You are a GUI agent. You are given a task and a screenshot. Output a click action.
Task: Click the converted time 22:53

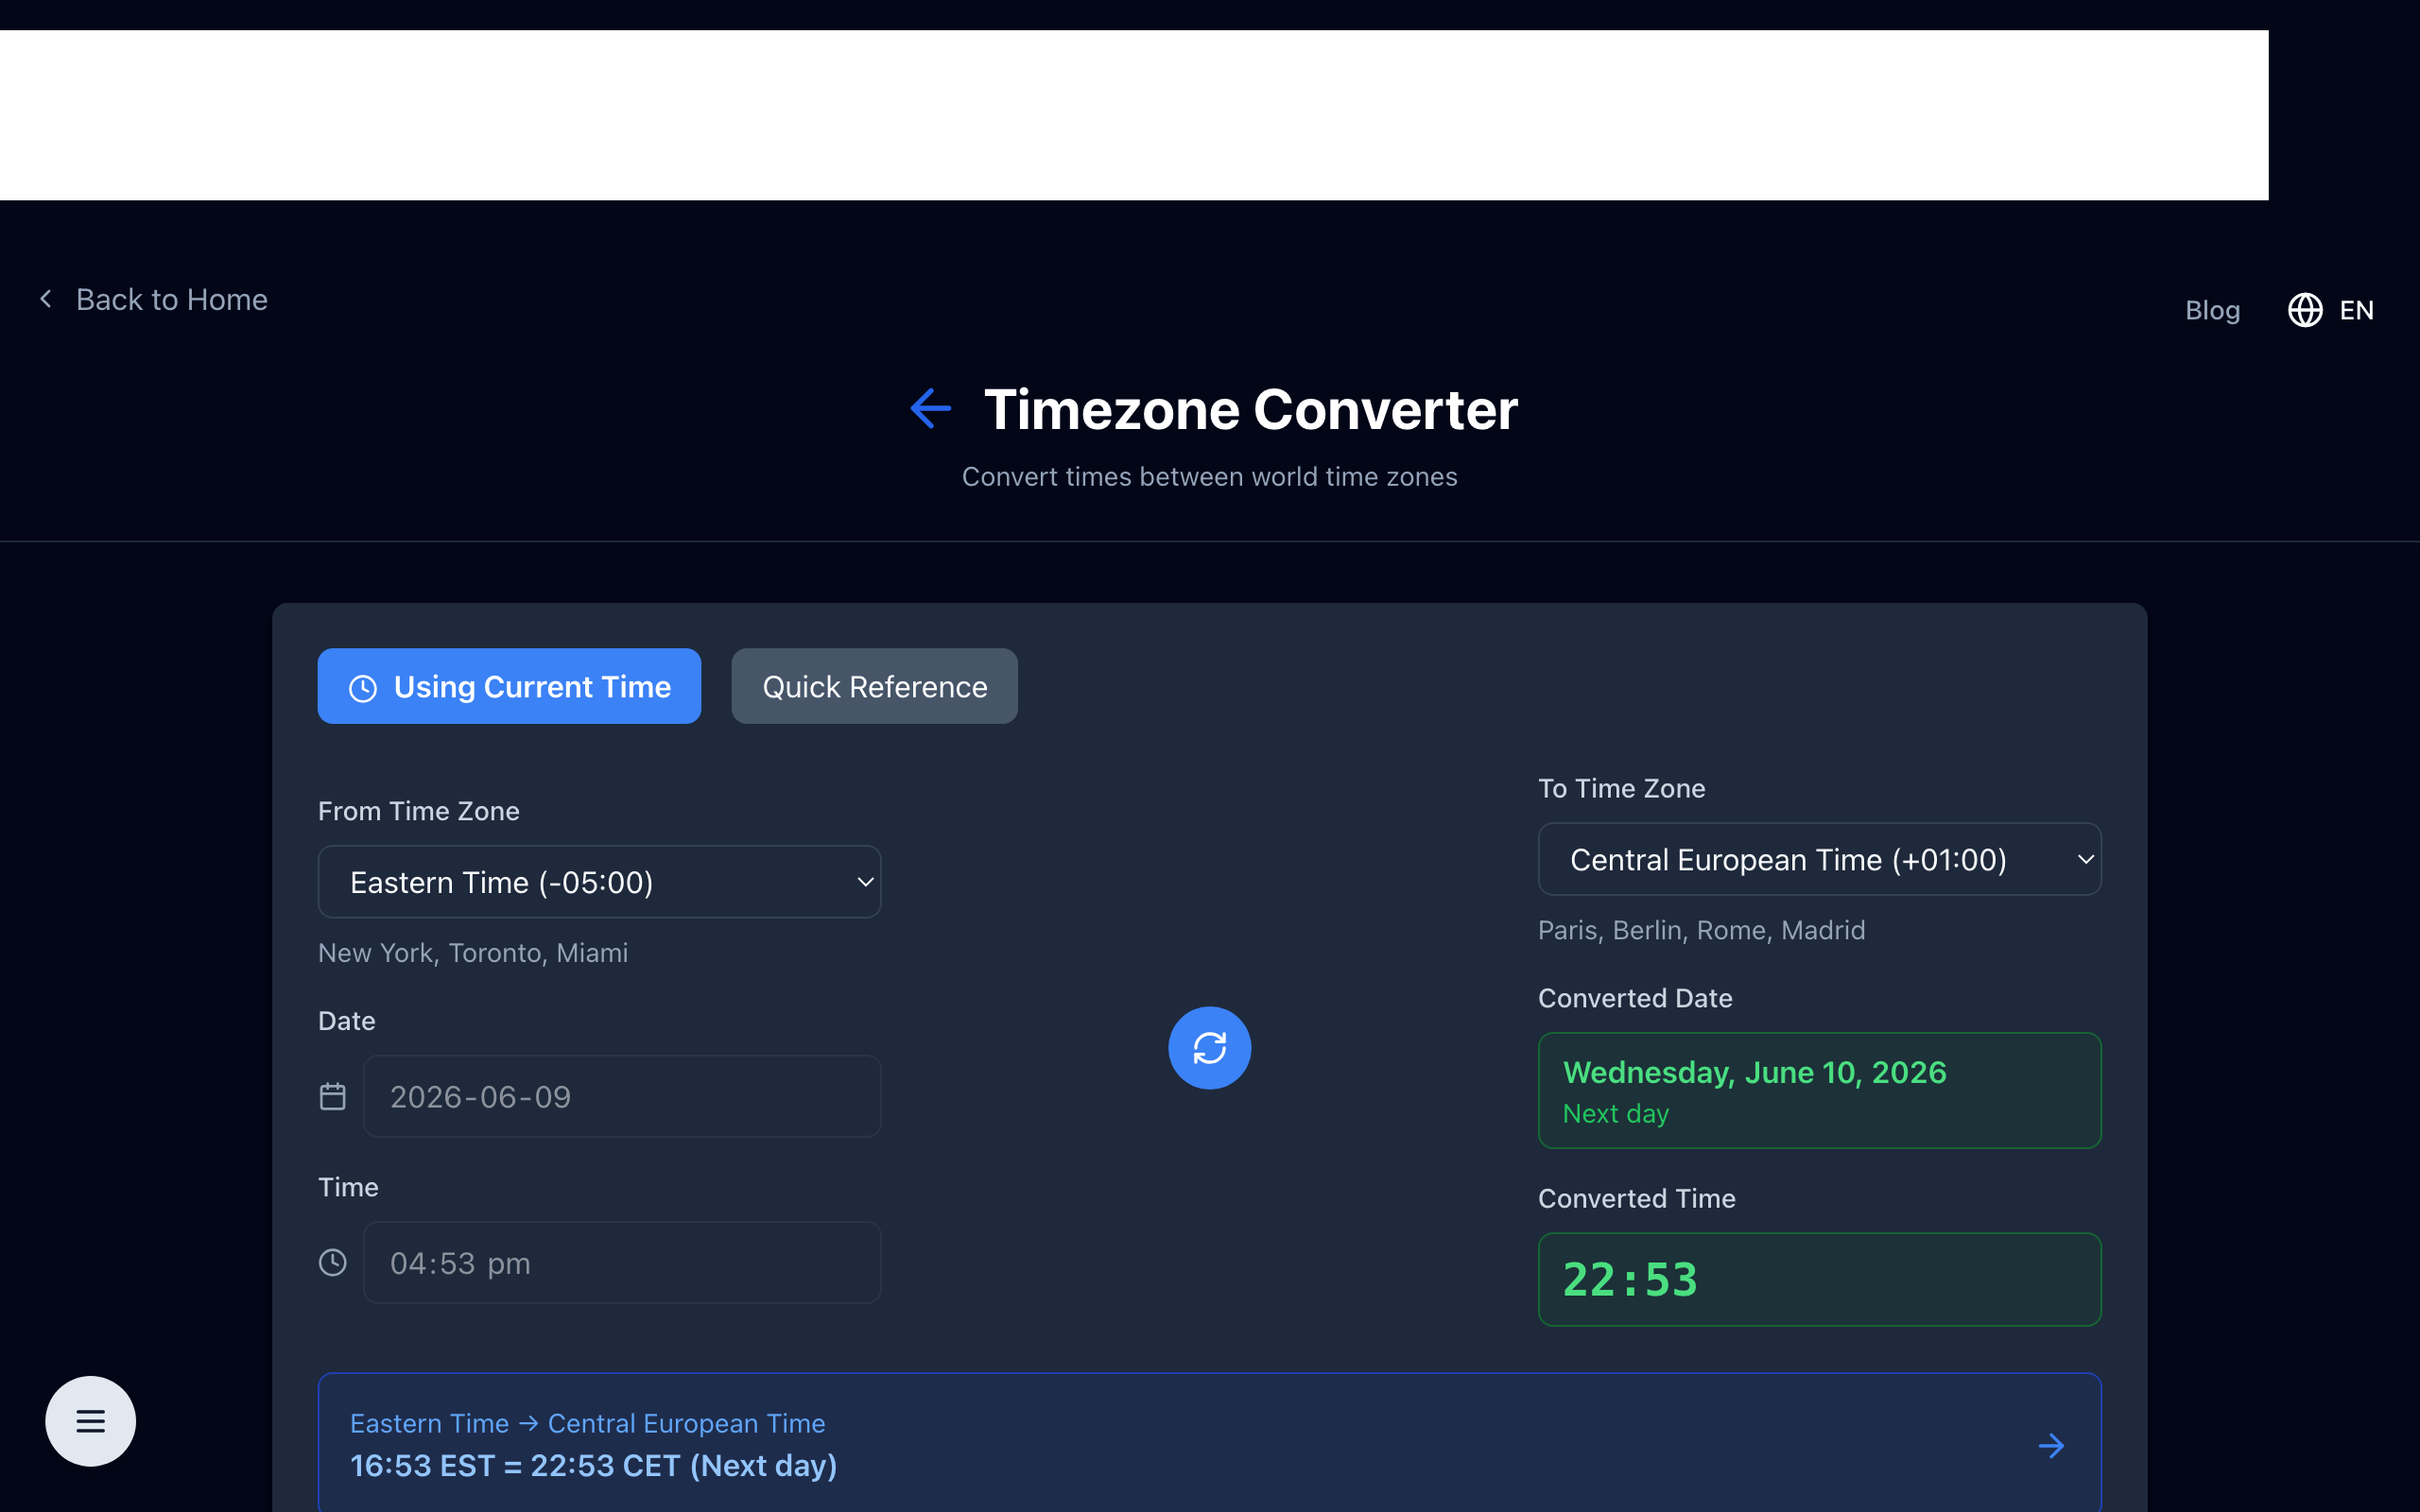pyautogui.click(x=1630, y=1280)
